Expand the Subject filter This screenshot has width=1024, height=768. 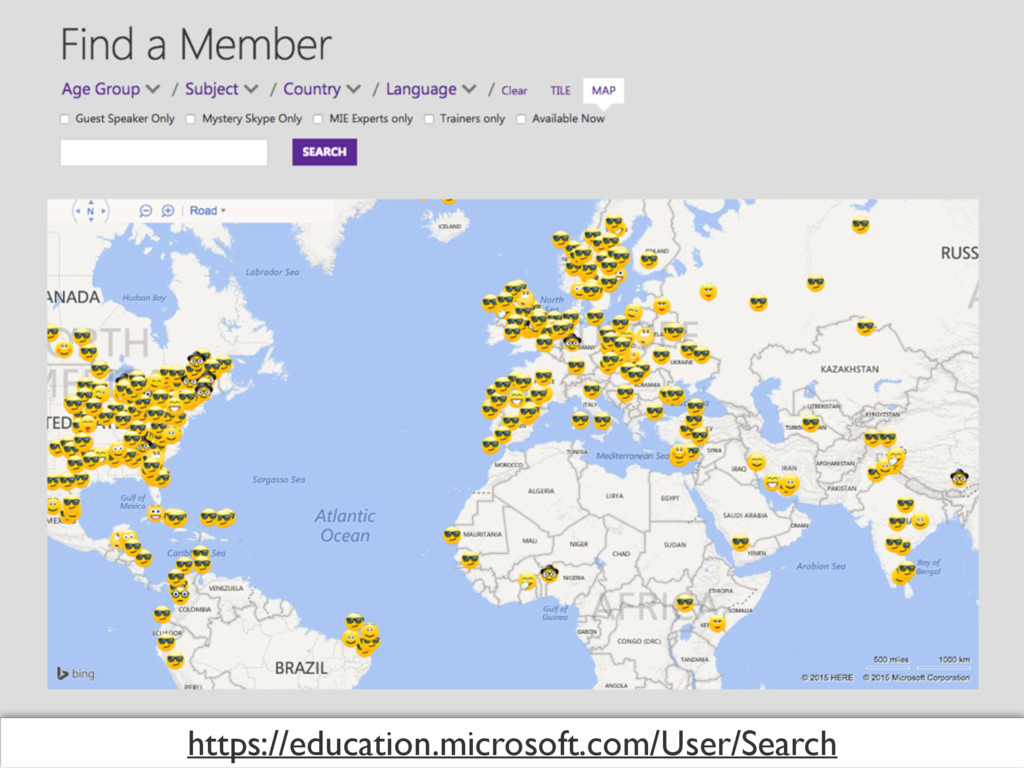tap(221, 89)
